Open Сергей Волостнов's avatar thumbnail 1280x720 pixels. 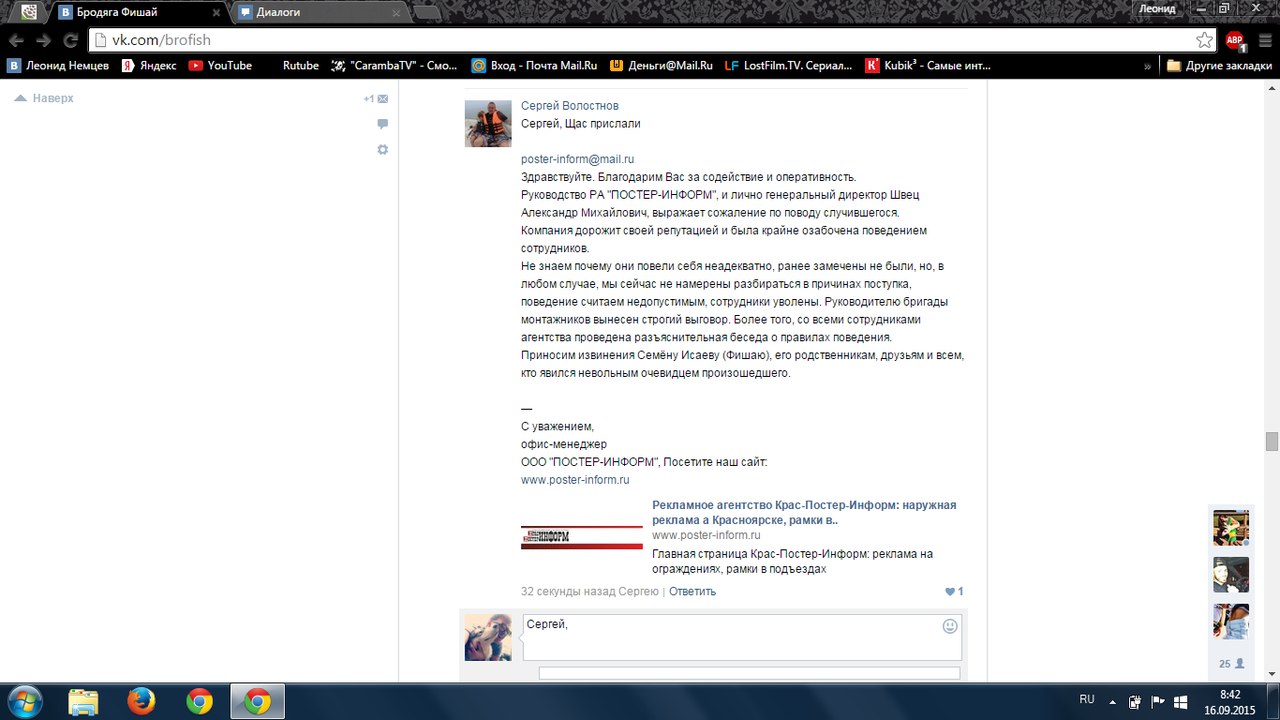pos(488,124)
